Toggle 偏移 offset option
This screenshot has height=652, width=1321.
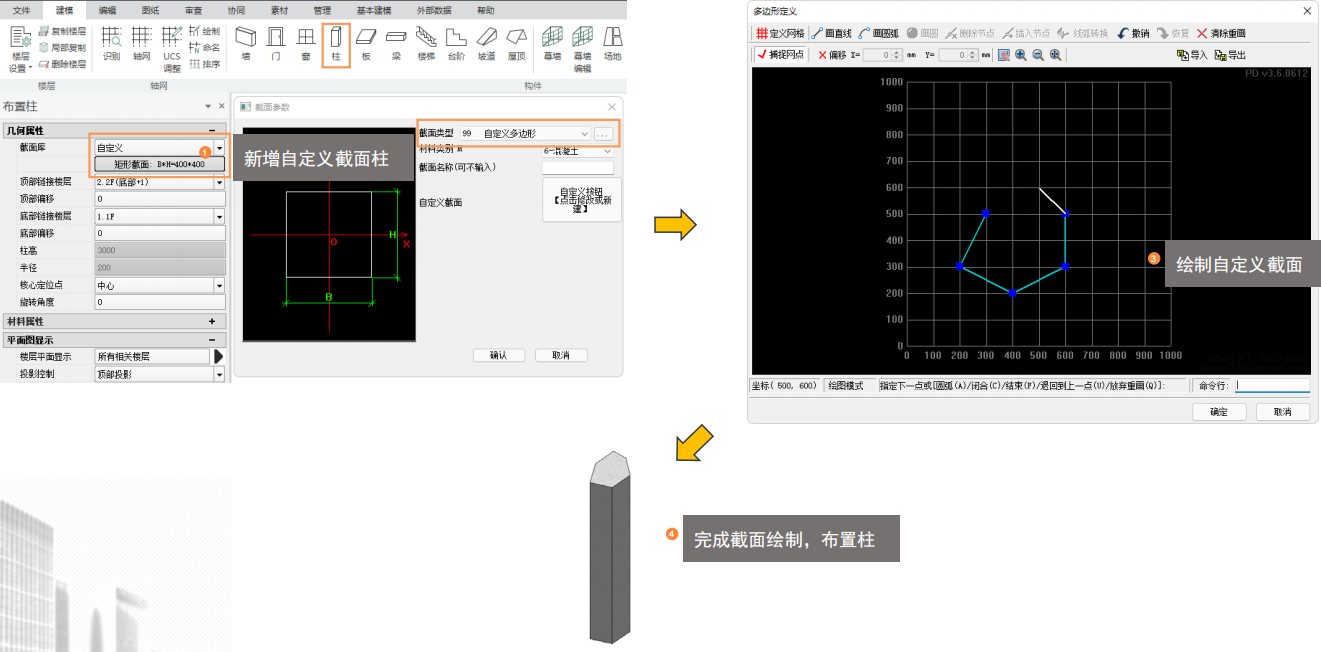(832, 55)
